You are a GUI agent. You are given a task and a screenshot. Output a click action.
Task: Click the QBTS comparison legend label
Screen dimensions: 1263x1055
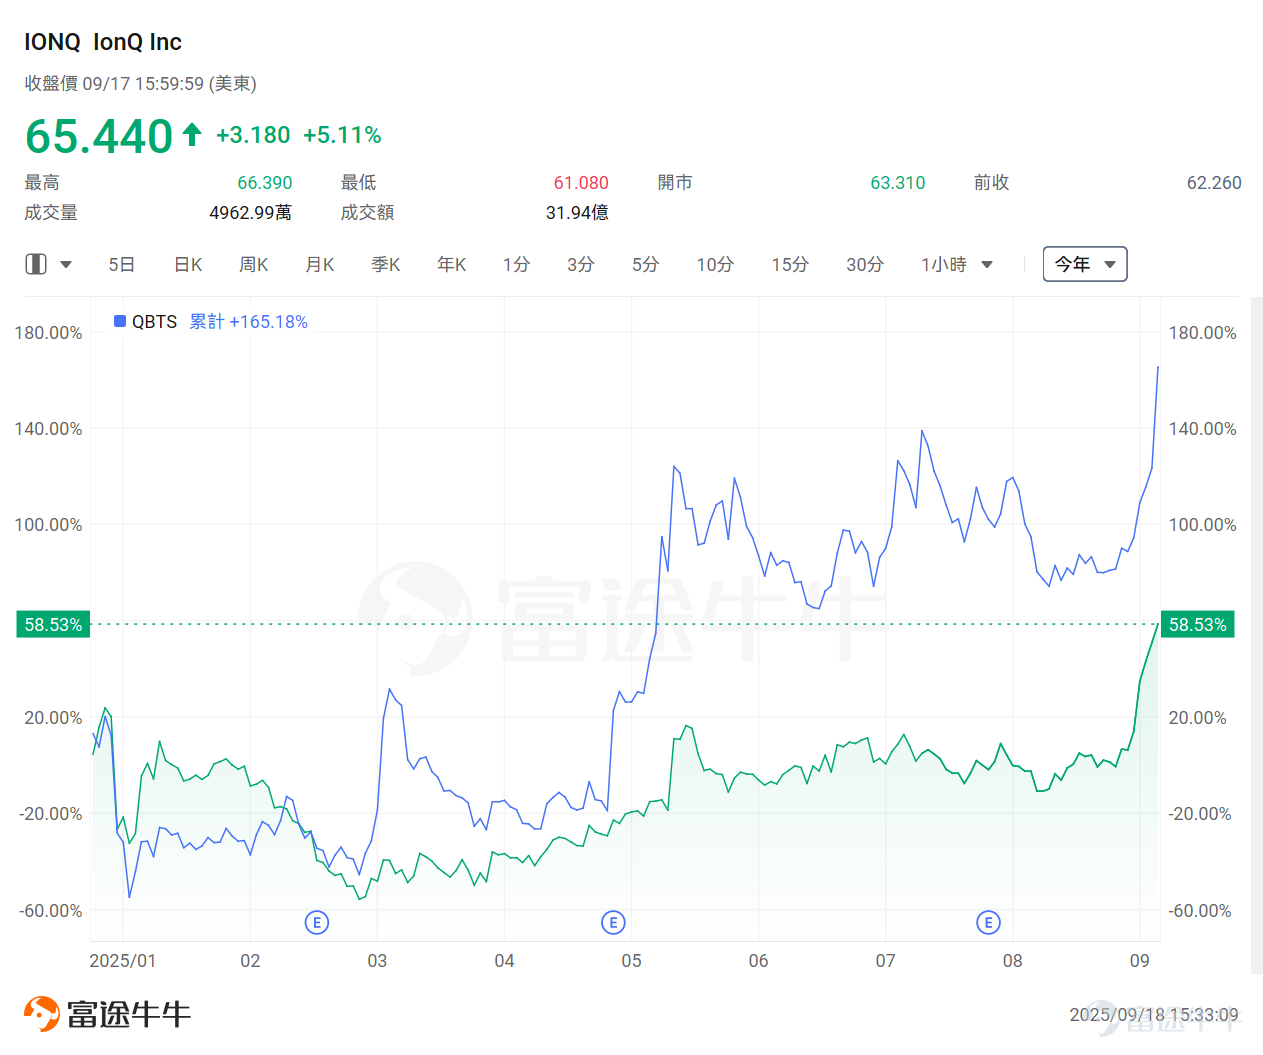[x=155, y=321]
